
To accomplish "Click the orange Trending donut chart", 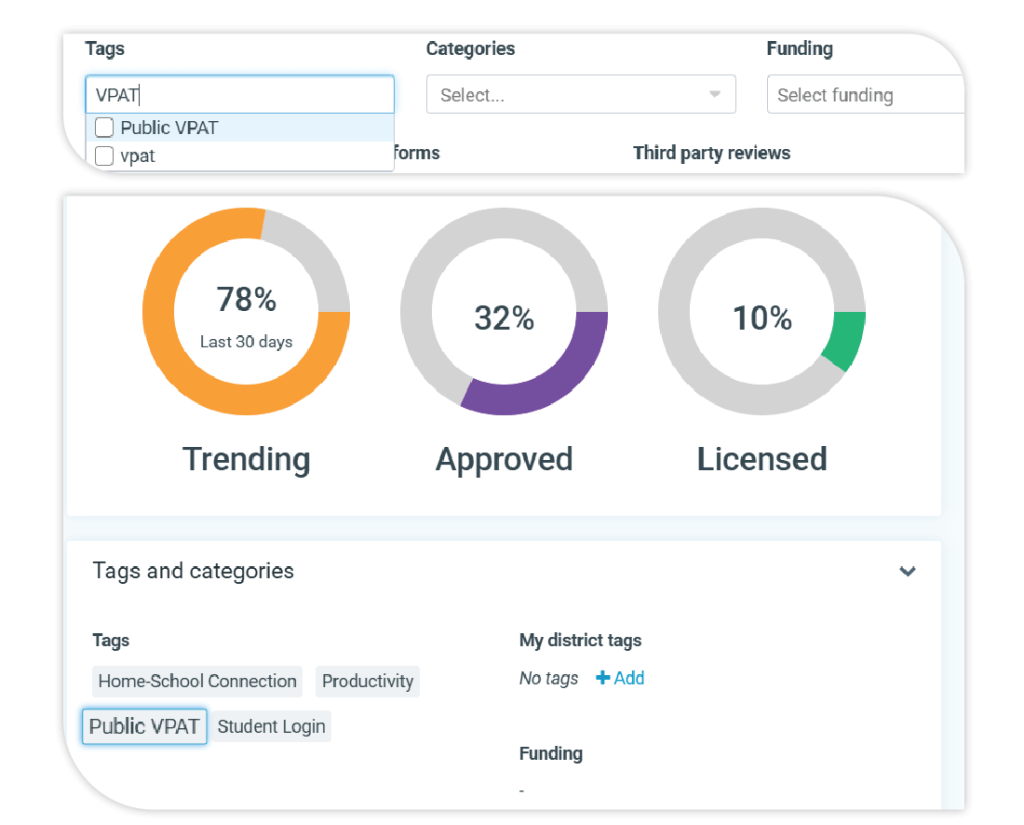I will (246, 312).
